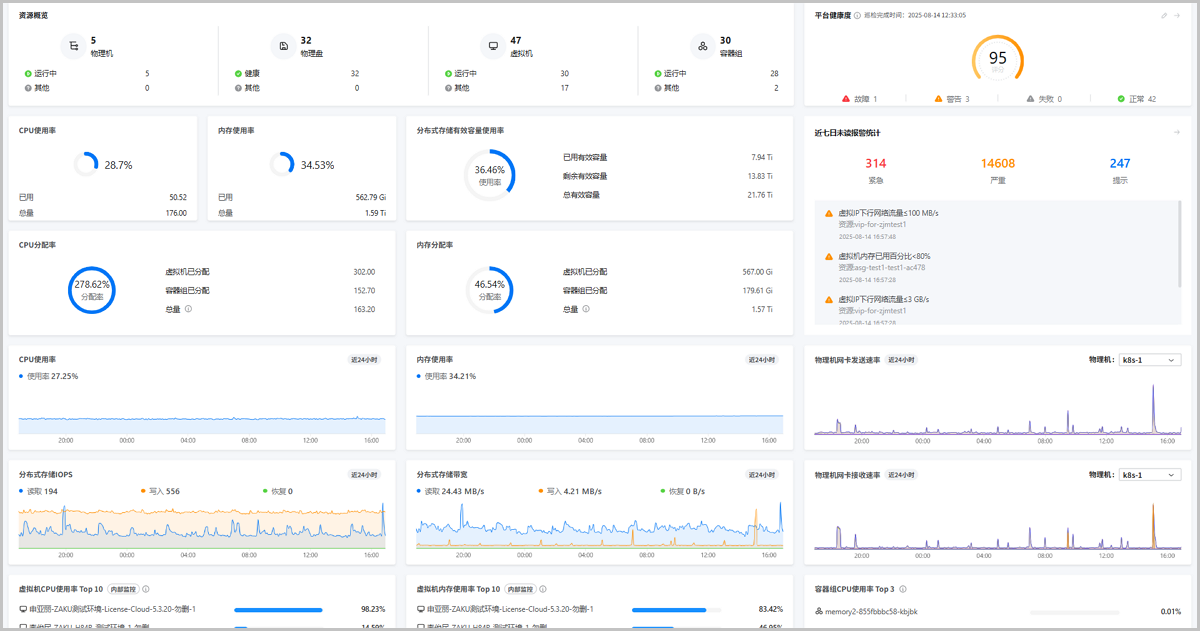The width and height of the screenshot is (1200, 631).
Task: Open physical machine dropdown for NIC receive rate
Action: [x=1149, y=475]
